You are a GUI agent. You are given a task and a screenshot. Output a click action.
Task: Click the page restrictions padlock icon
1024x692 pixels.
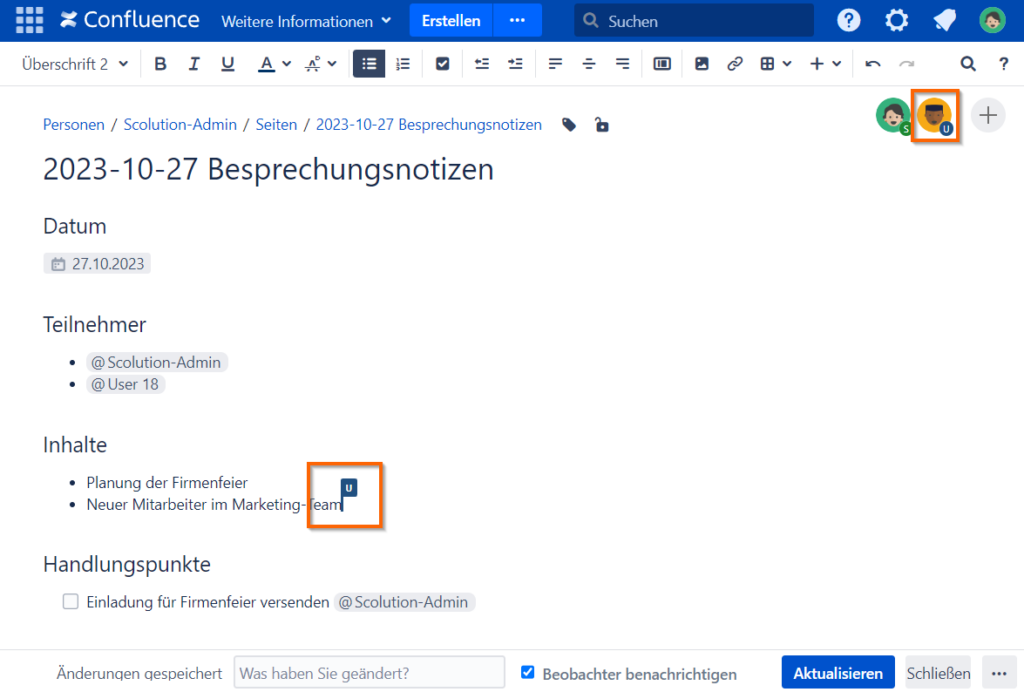601,124
